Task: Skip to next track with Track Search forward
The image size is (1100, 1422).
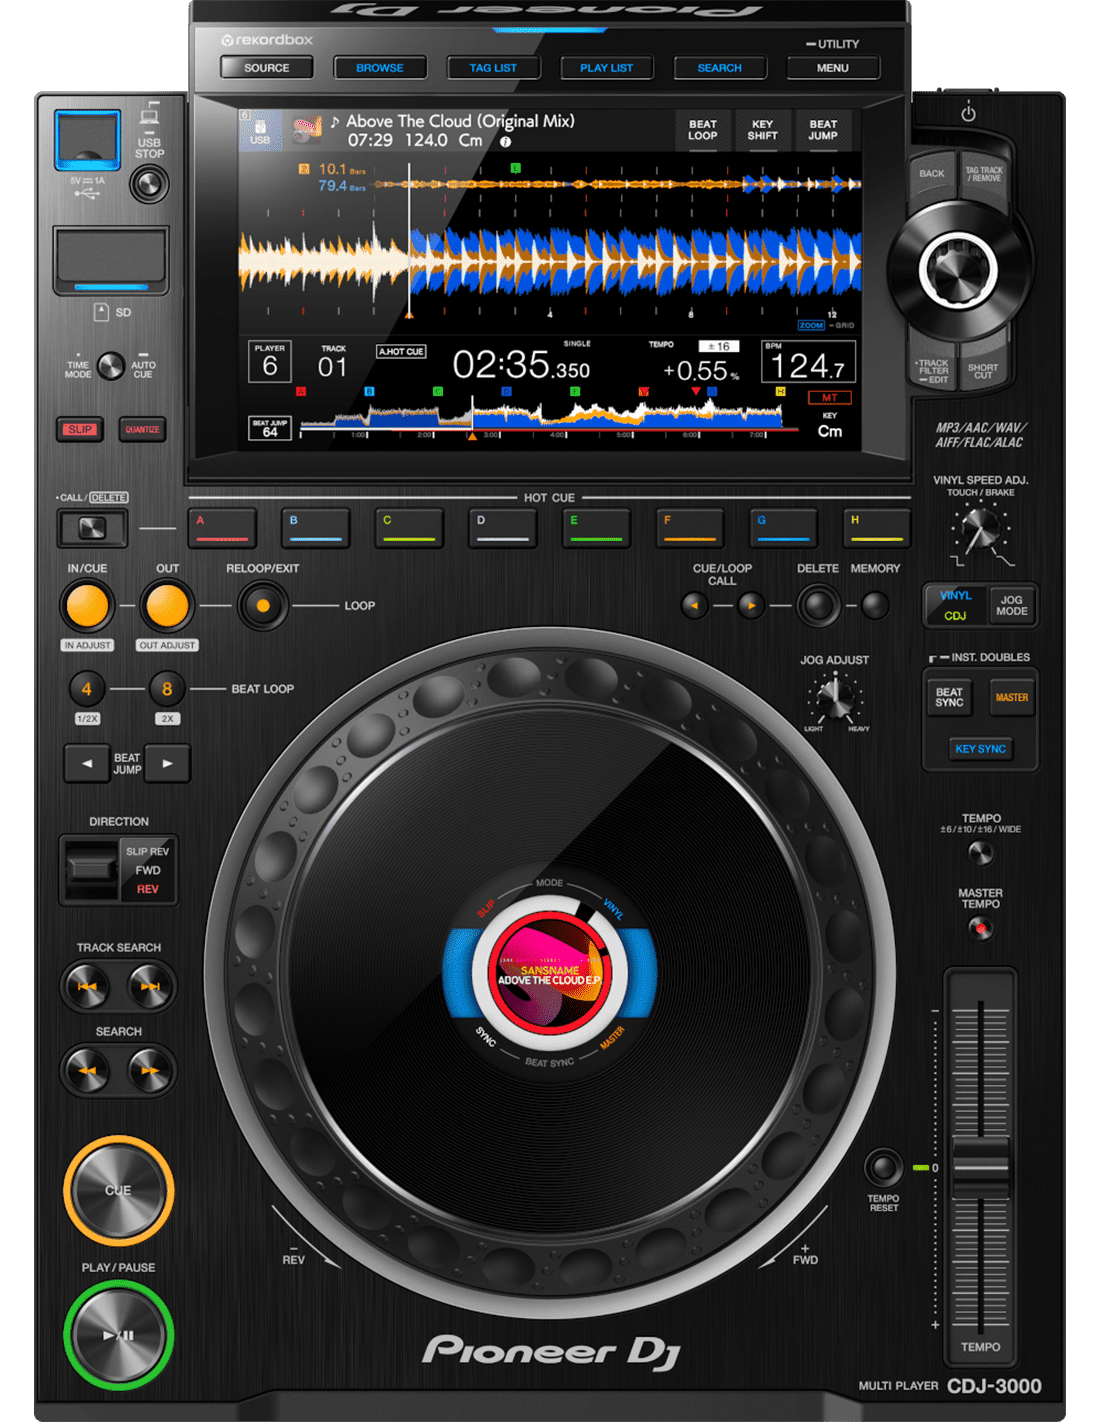Action: pos(150,986)
